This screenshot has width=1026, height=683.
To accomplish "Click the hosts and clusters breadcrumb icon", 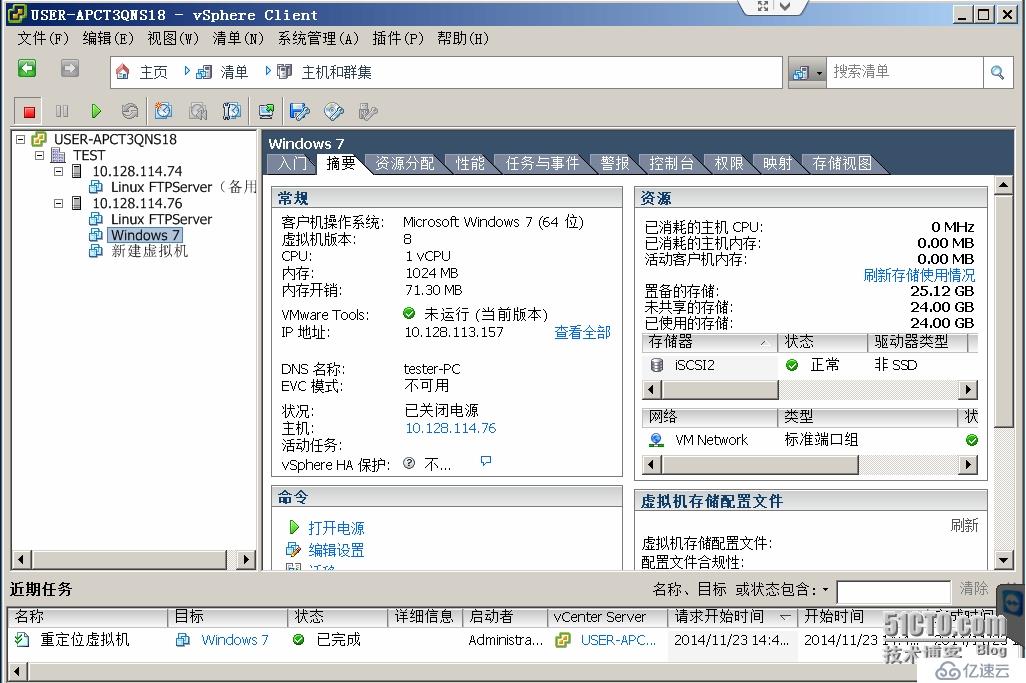I will click(284, 72).
